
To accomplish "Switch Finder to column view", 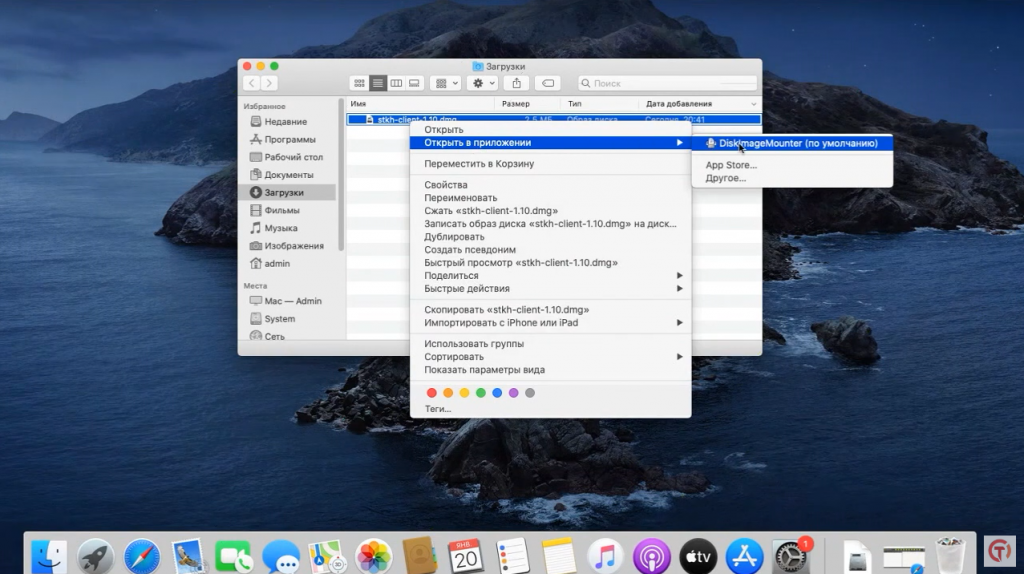I will (396, 84).
